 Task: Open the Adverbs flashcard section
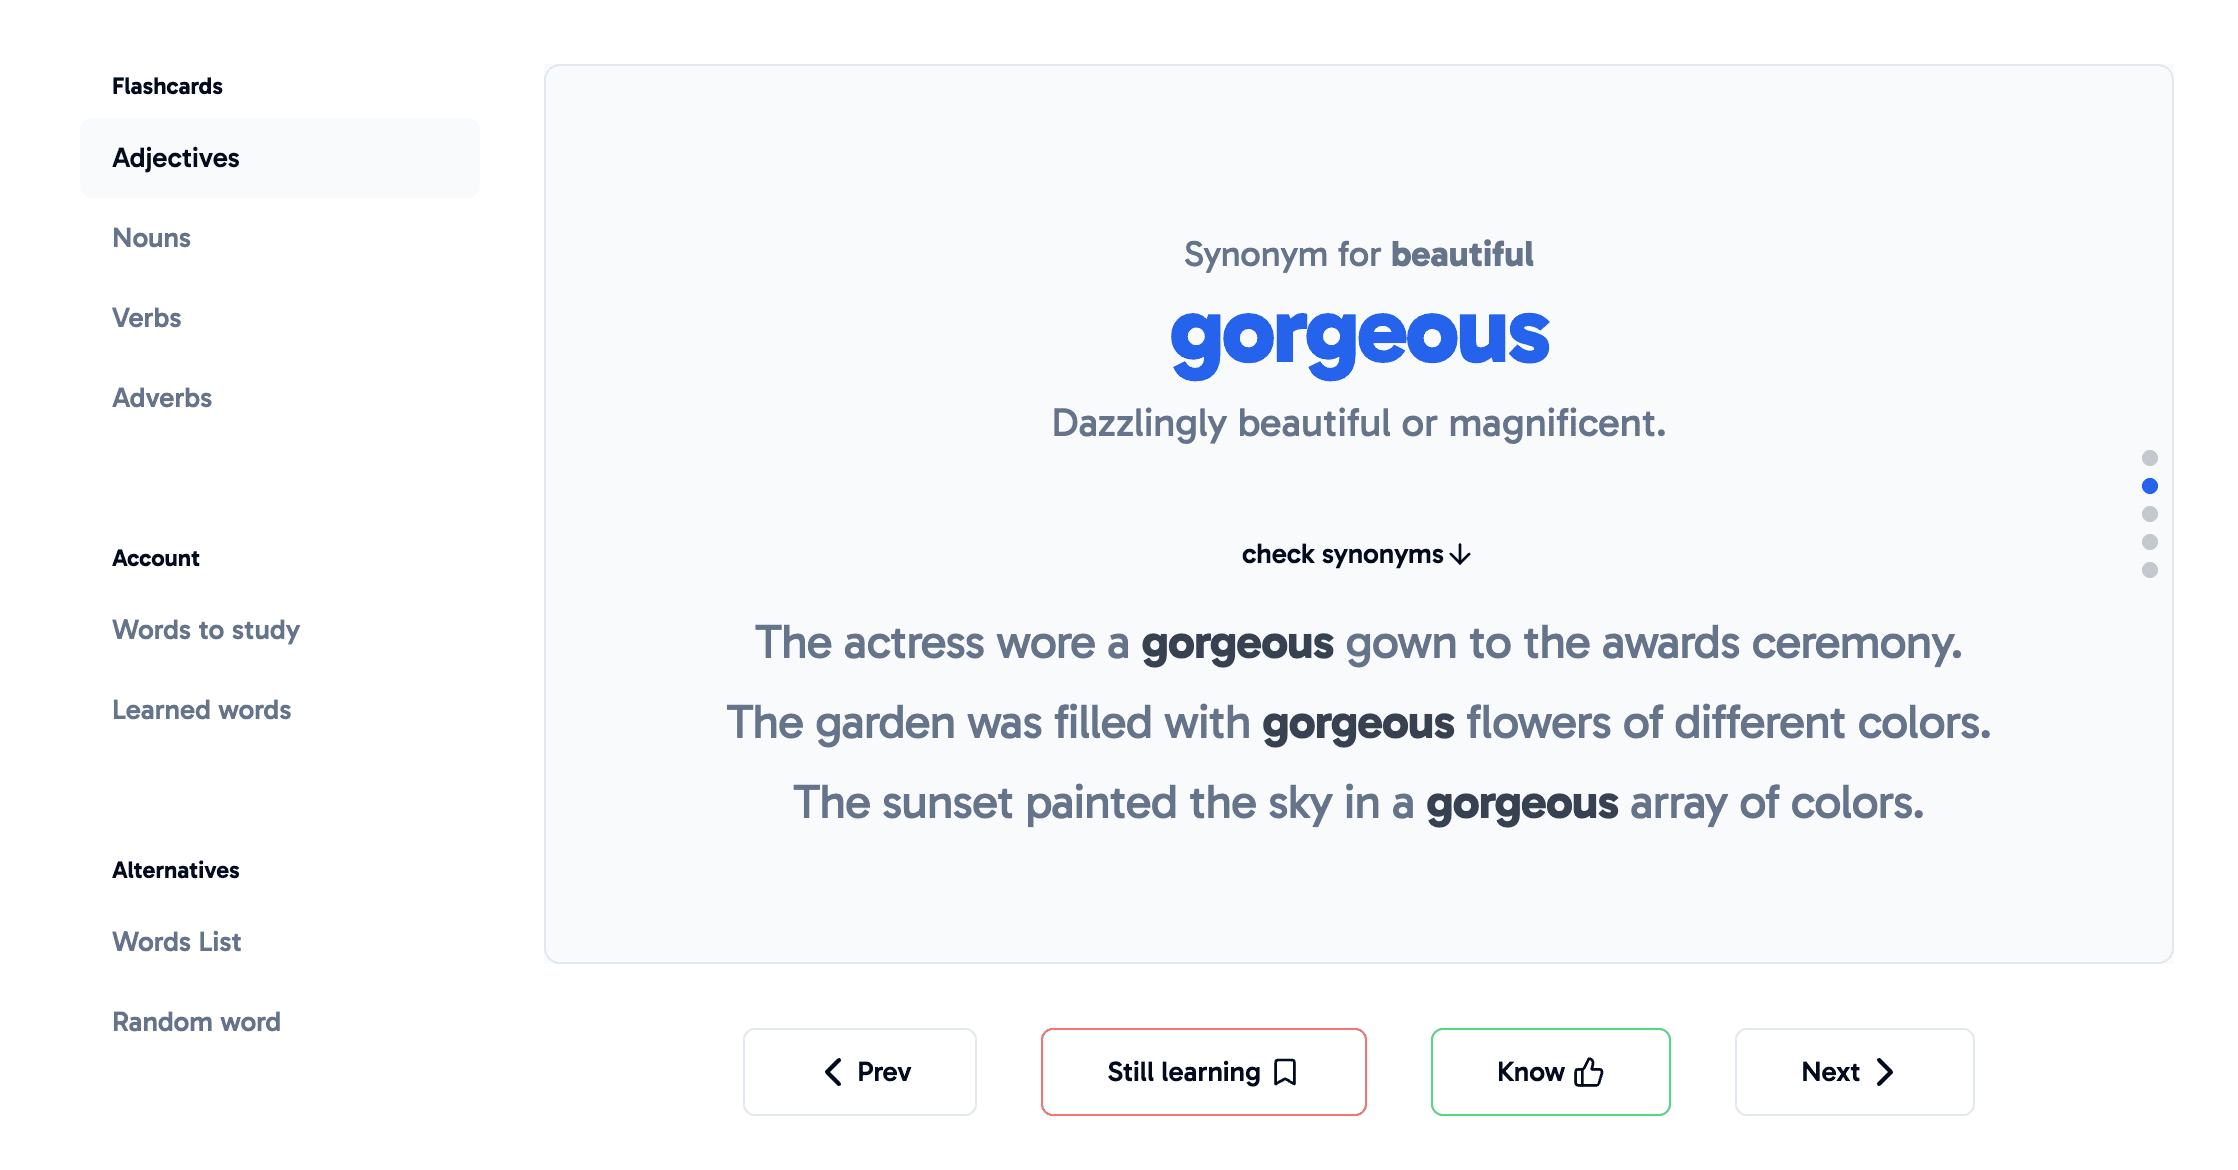(163, 397)
